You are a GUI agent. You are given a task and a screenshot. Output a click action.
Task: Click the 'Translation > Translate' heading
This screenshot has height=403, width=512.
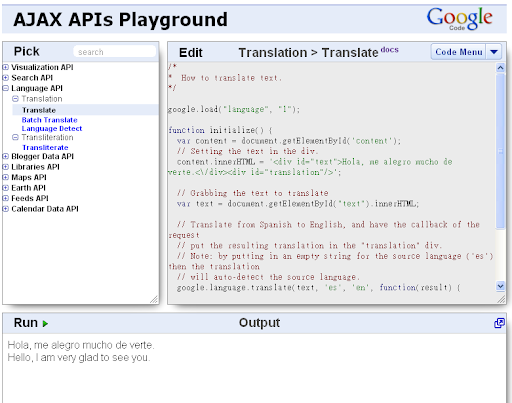pyautogui.click(x=308, y=53)
